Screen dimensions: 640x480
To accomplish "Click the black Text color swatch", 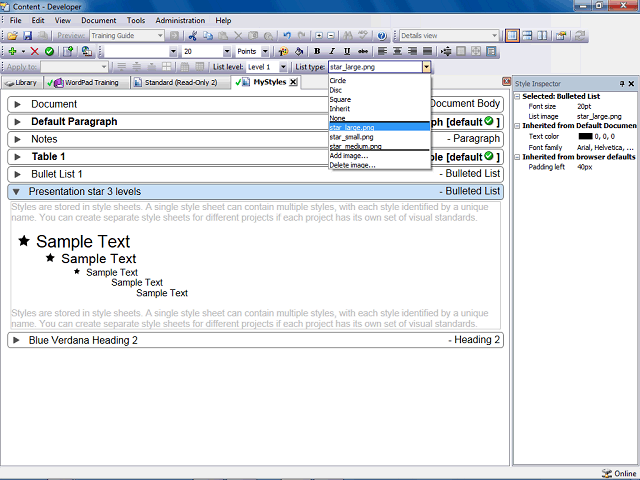I will [x=585, y=136].
